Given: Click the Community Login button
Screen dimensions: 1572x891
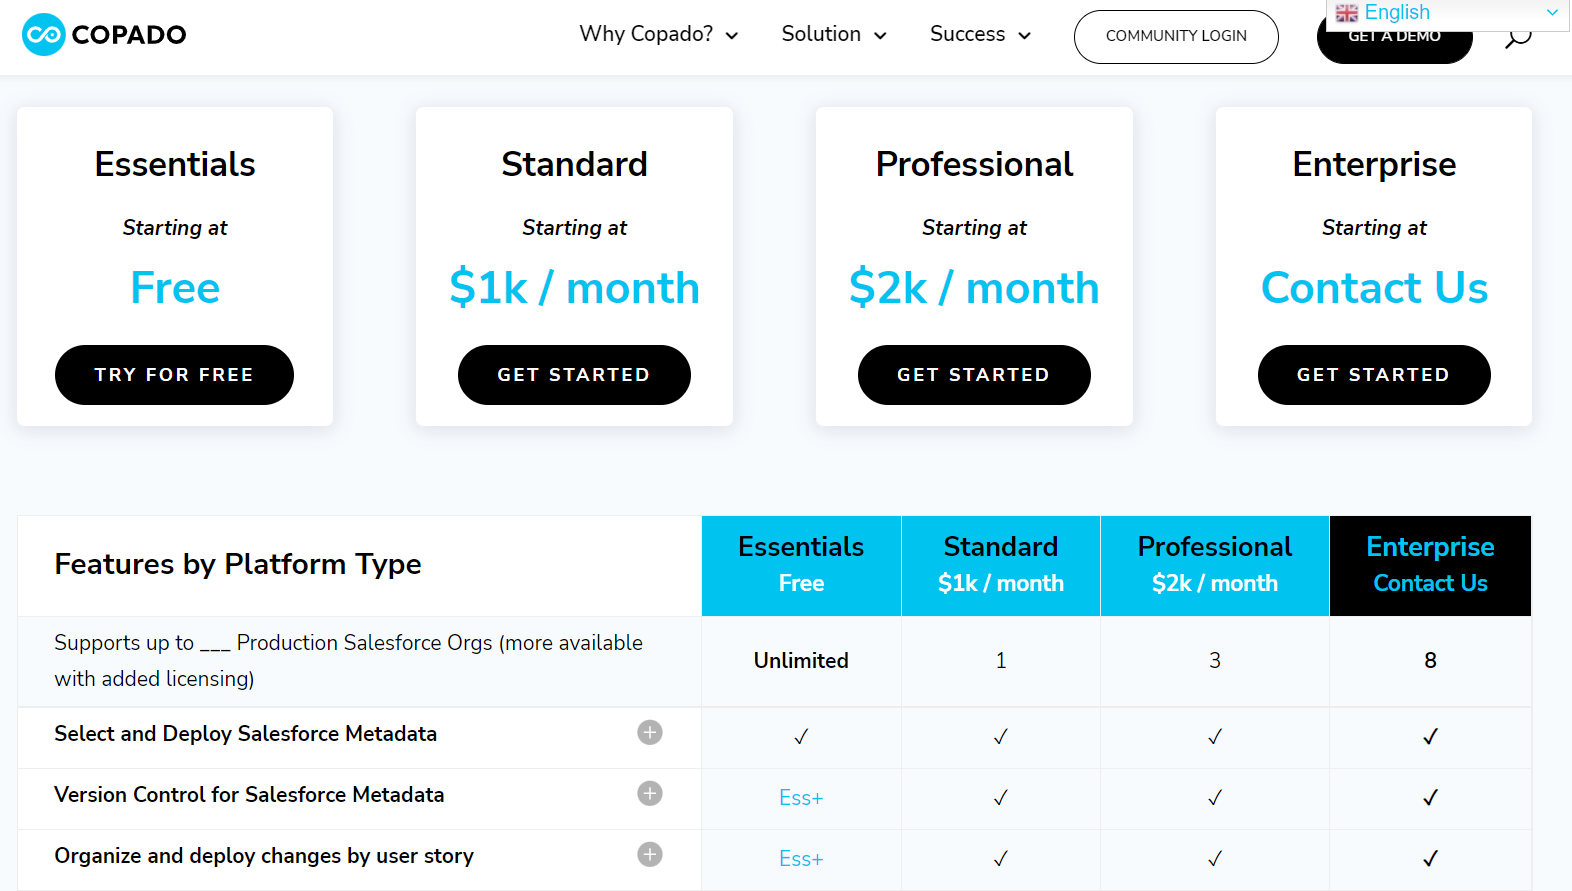Looking at the screenshot, I should tap(1176, 37).
